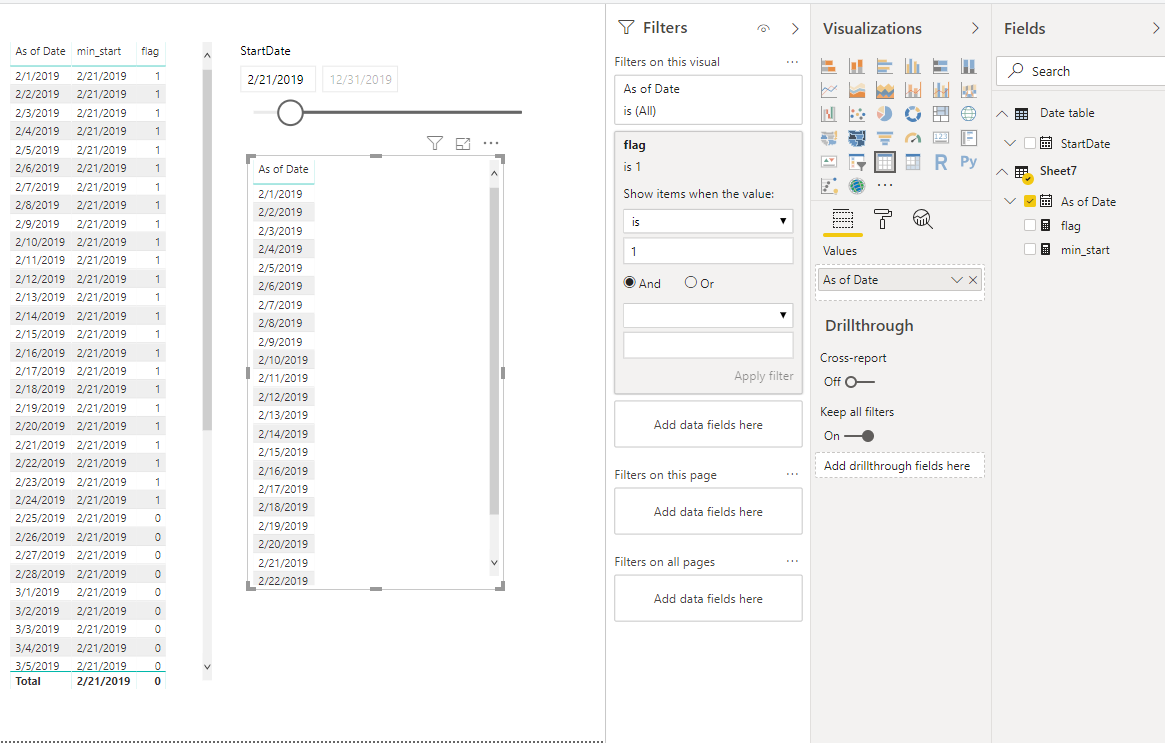
Task: Select the Waterfall chart visual
Action: tap(828, 114)
